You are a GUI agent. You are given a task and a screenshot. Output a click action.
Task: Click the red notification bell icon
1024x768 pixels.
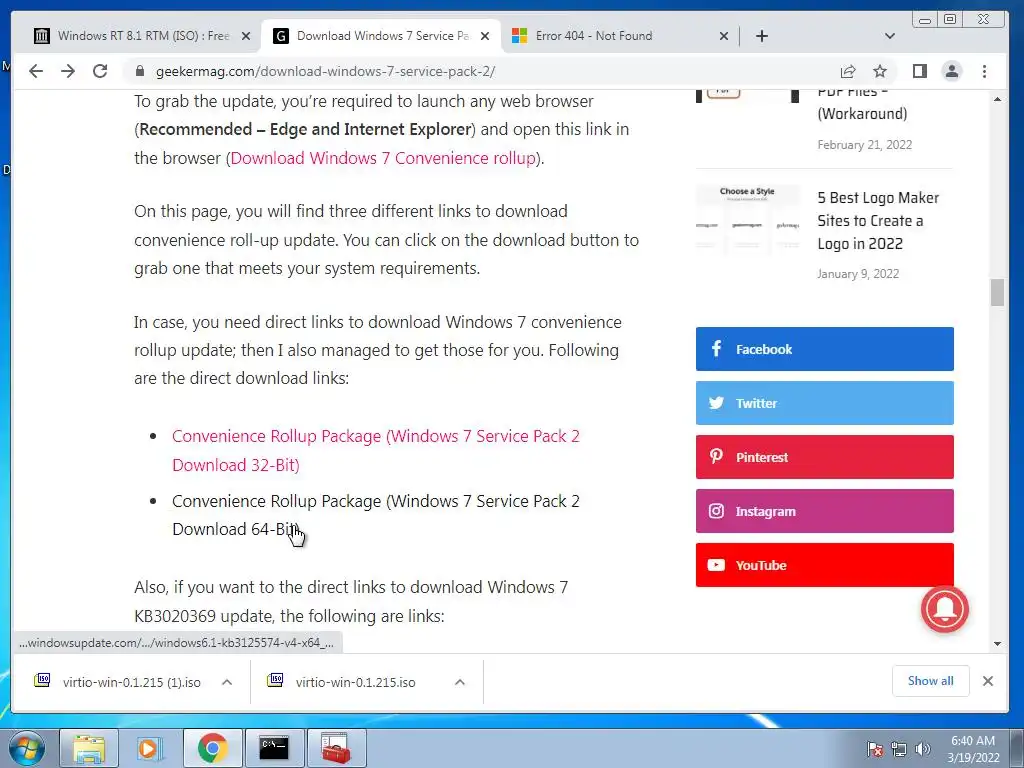point(944,609)
